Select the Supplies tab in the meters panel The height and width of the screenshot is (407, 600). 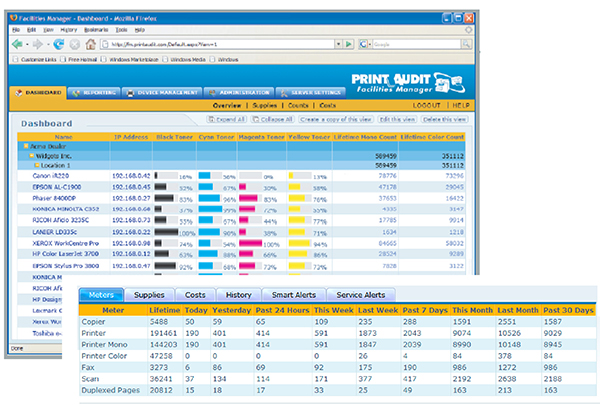(149, 295)
